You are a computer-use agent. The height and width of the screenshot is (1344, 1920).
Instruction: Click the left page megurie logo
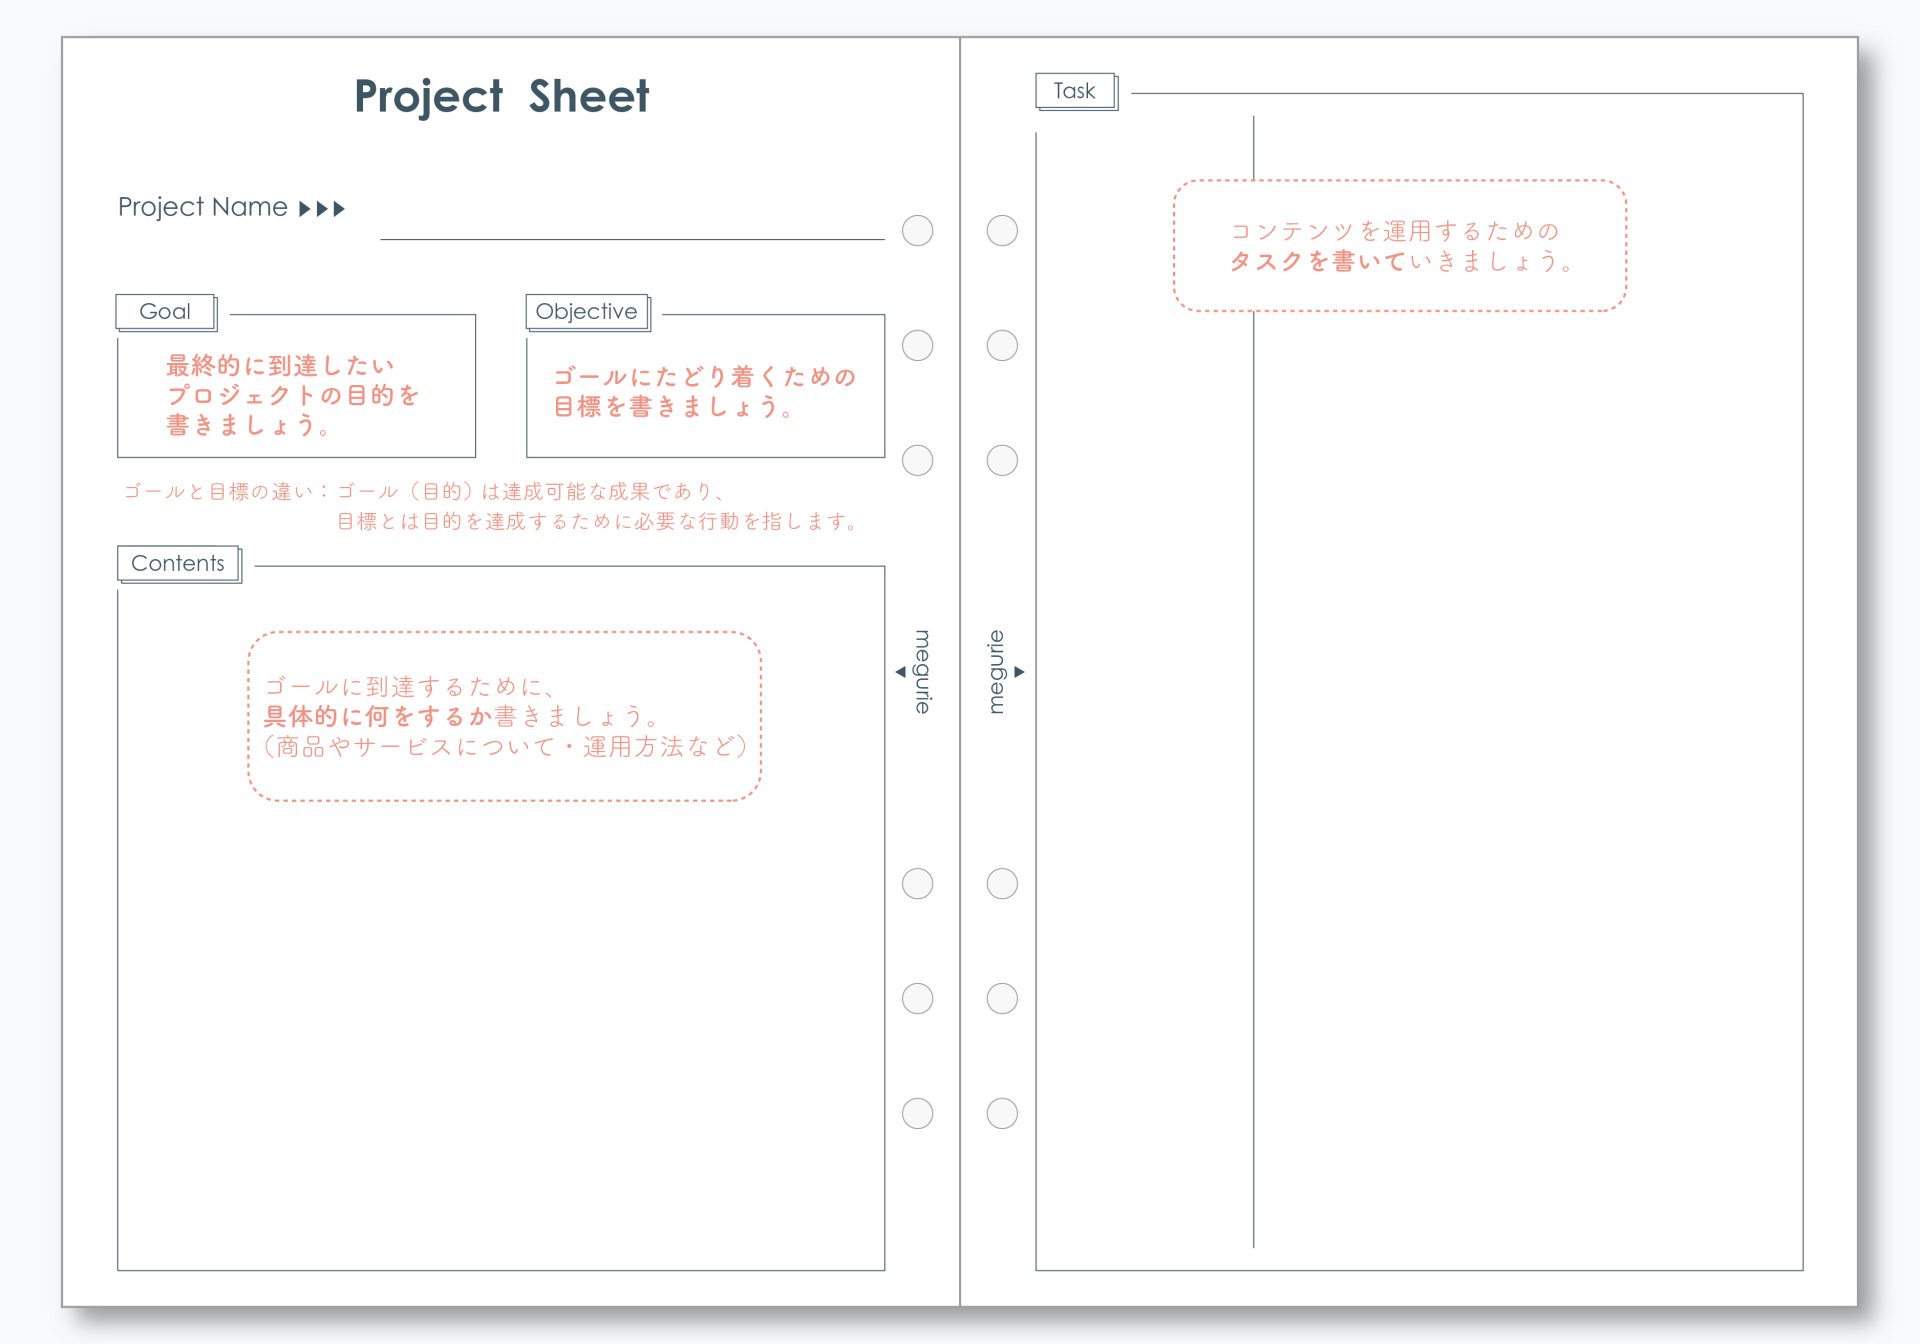tap(921, 671)
